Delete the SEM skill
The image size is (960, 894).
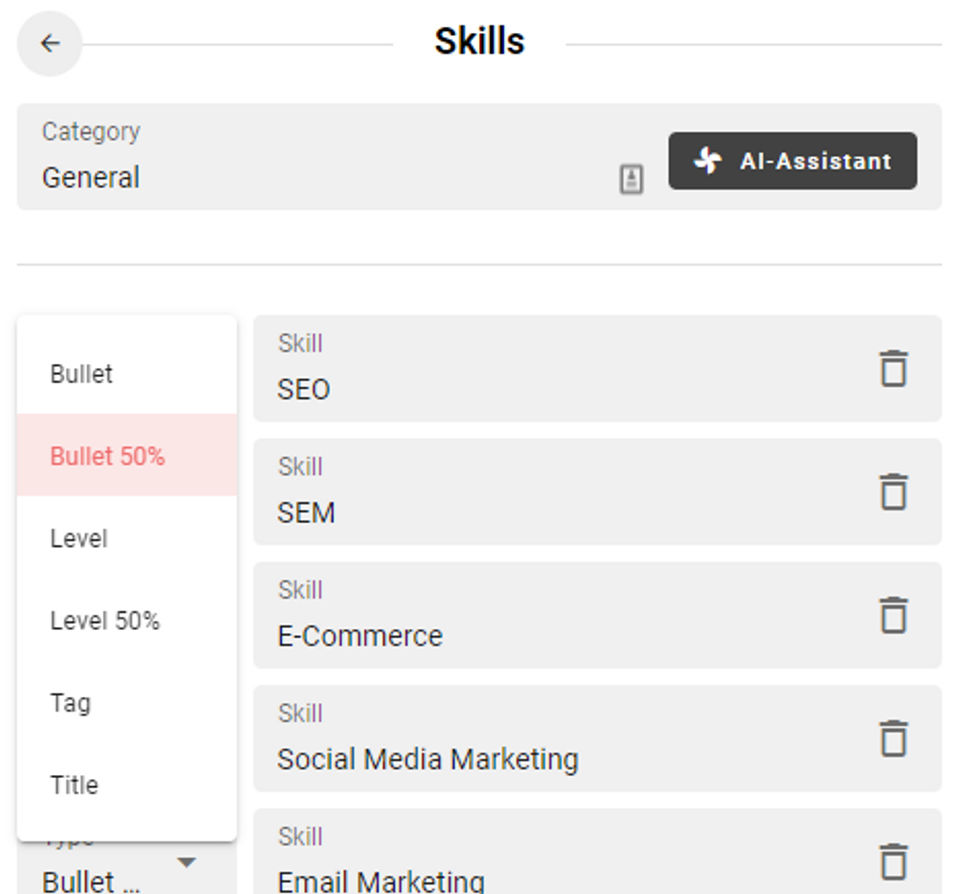893,492
